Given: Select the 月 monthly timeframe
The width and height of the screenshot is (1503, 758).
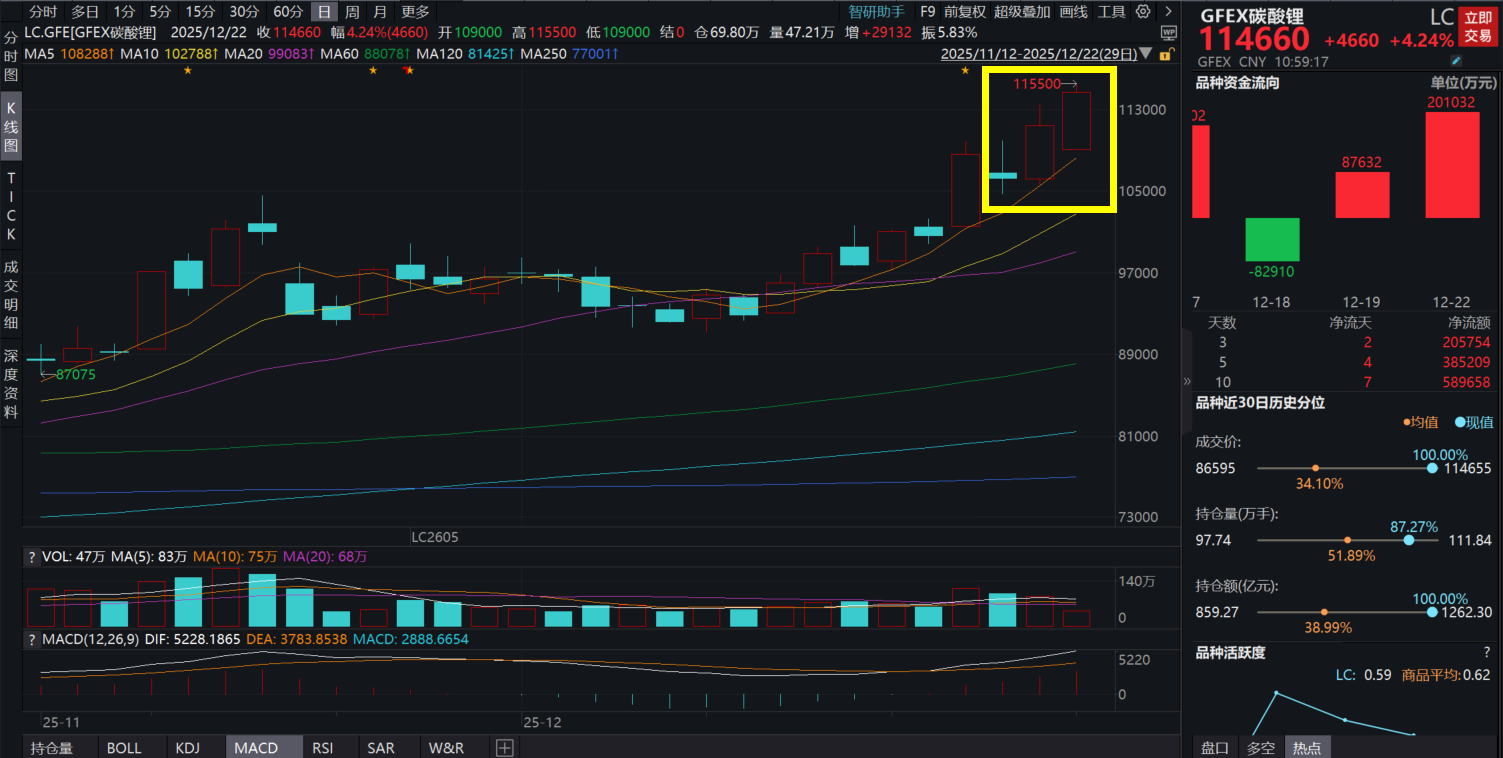Looking at the screenshot, I should [x=380, y=12].
